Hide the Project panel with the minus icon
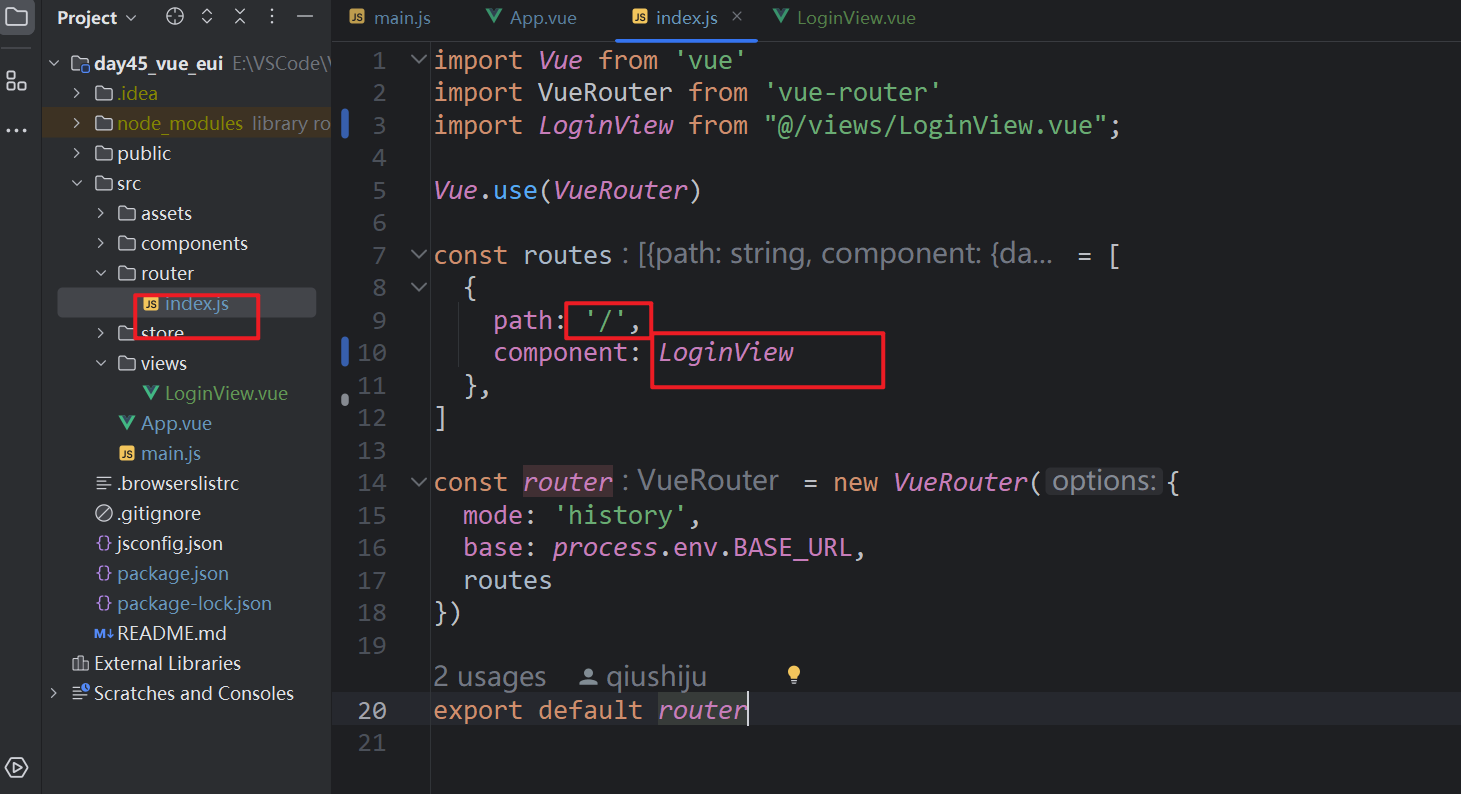Screen dimensions: 1461x794 click(x=303, y=17)
